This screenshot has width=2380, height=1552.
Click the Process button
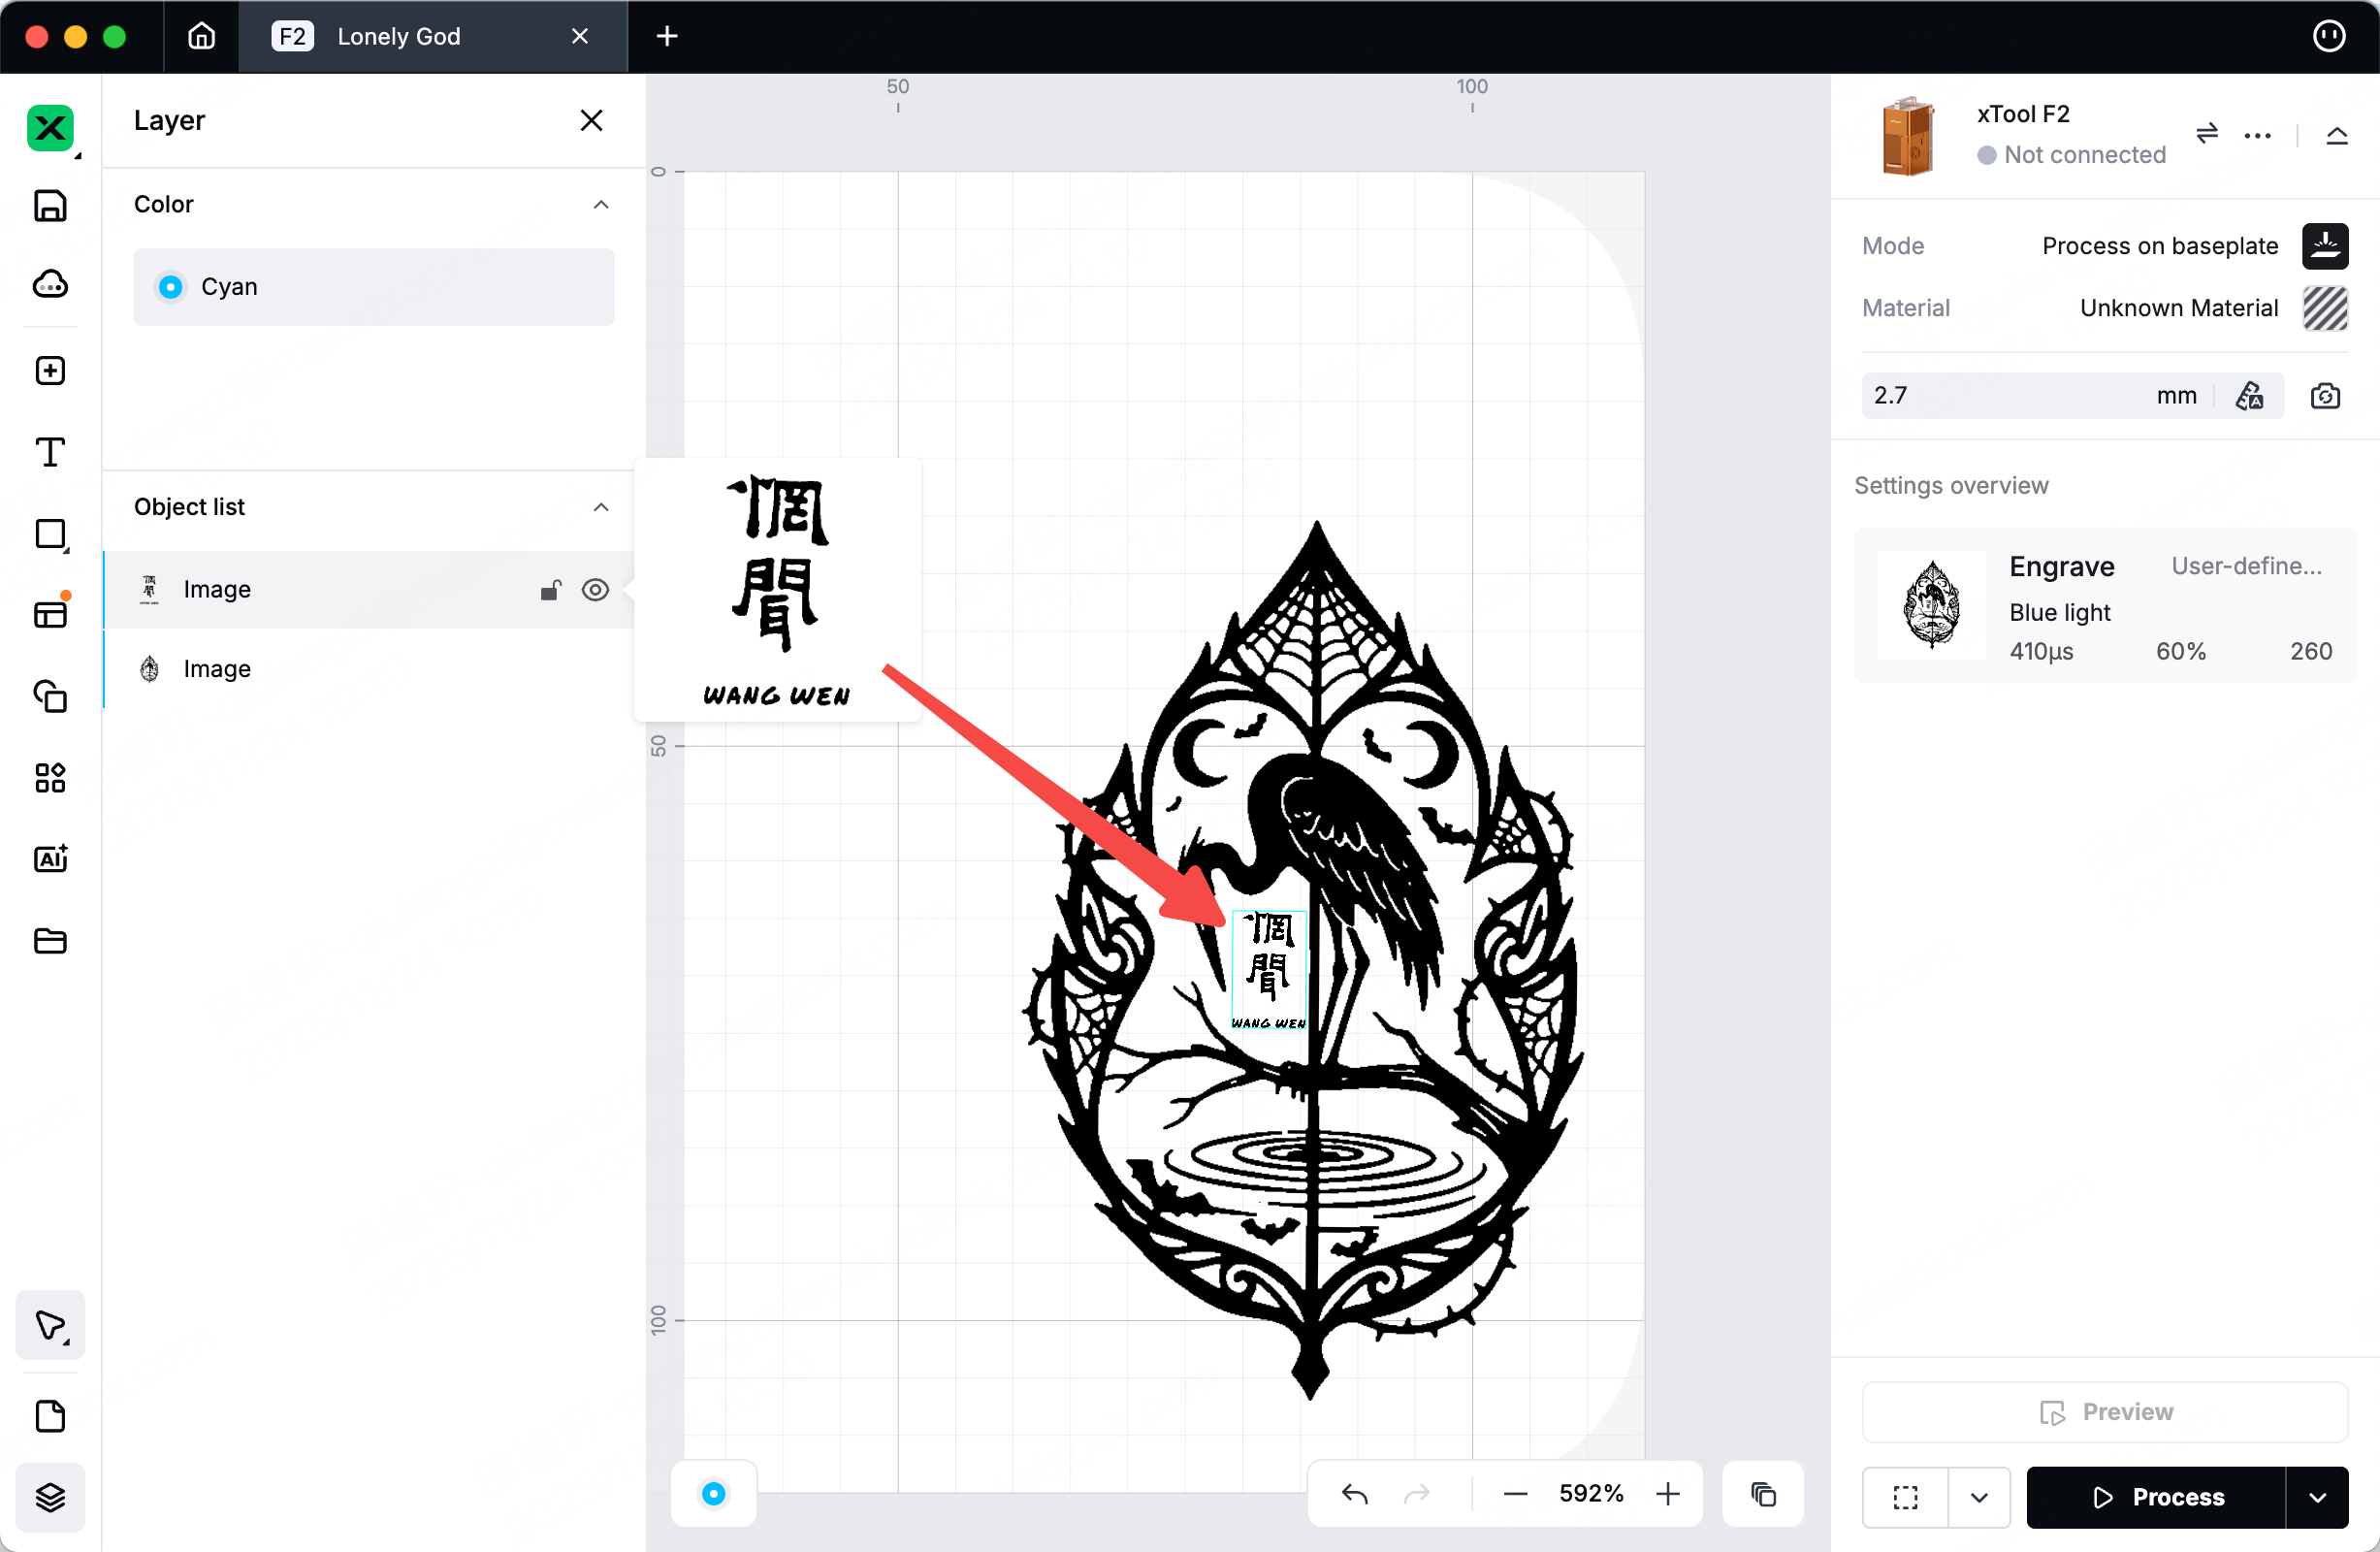pyautogui.click(x=2157, y=1497)
